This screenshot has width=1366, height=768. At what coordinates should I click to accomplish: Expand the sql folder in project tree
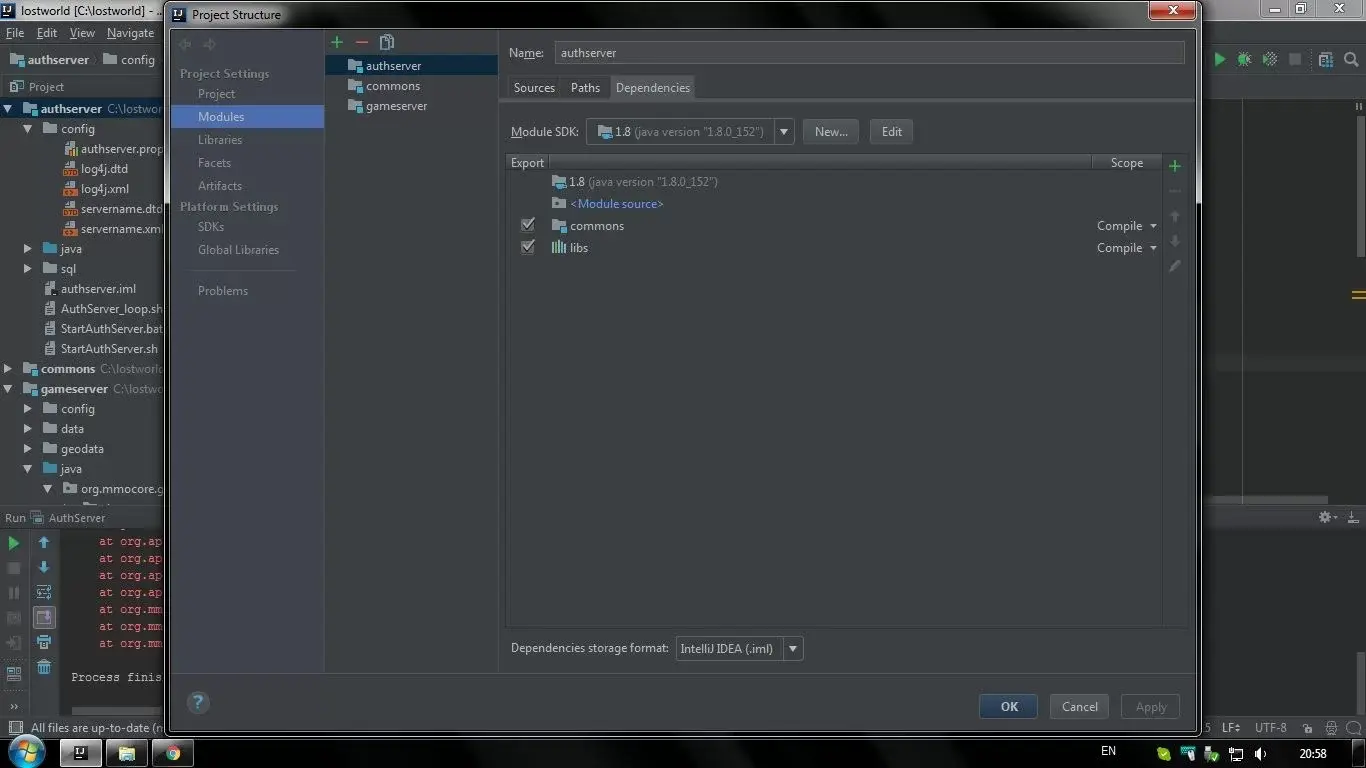click(x=28, y=269)
